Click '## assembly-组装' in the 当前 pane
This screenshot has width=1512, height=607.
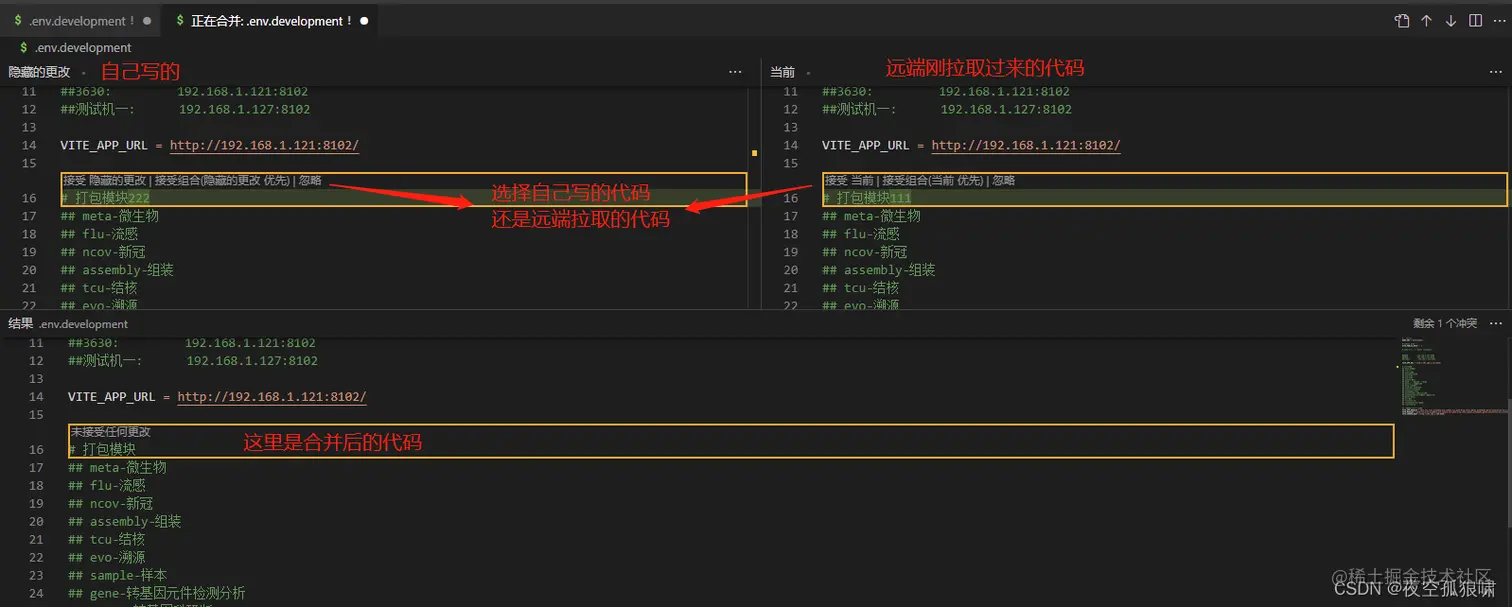coord(878,270)
